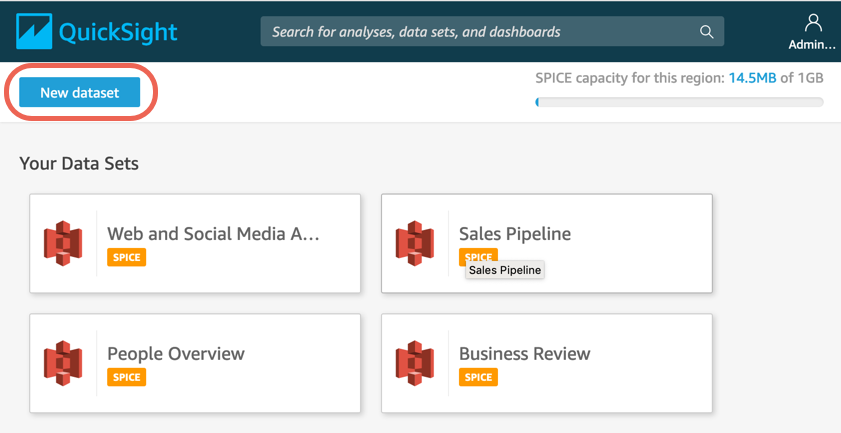The image size is (841, 433).
Task: Click the QuickSight brand name text
Action: tap(118, 31)
